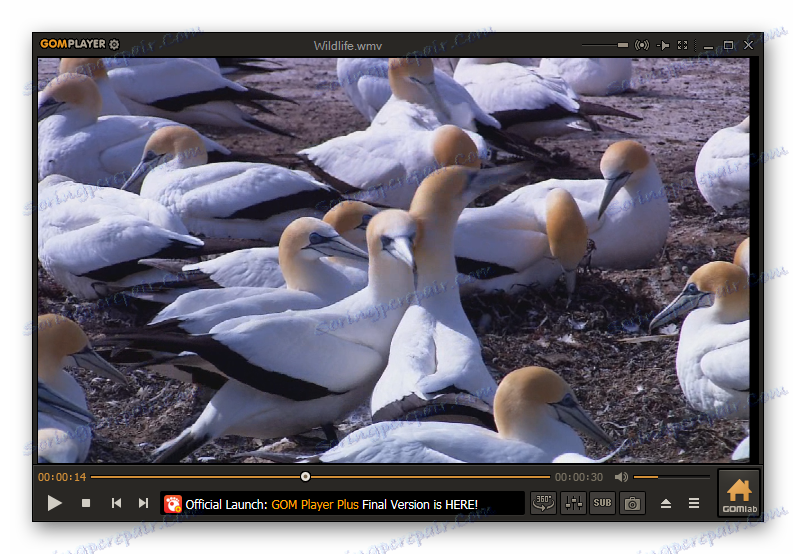
Task: Mute audio using speaker icon
Action: [x=621, y=477]
